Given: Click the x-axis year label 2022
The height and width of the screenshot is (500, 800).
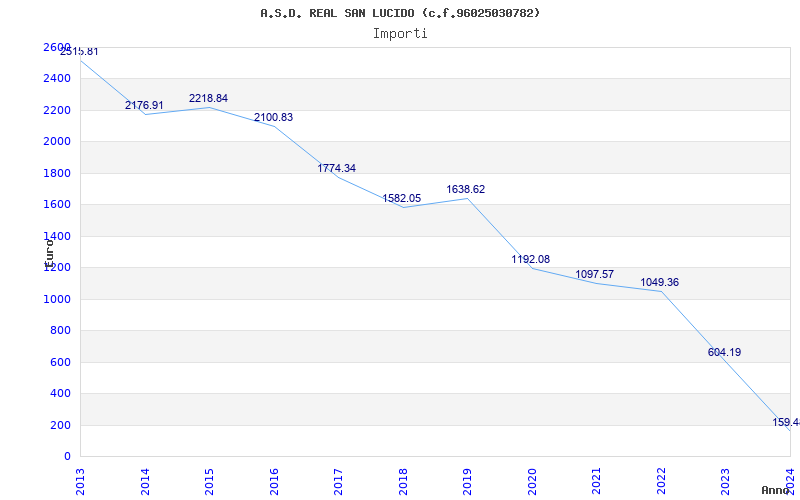Looking at the screenshot, I should coord(661,482).
